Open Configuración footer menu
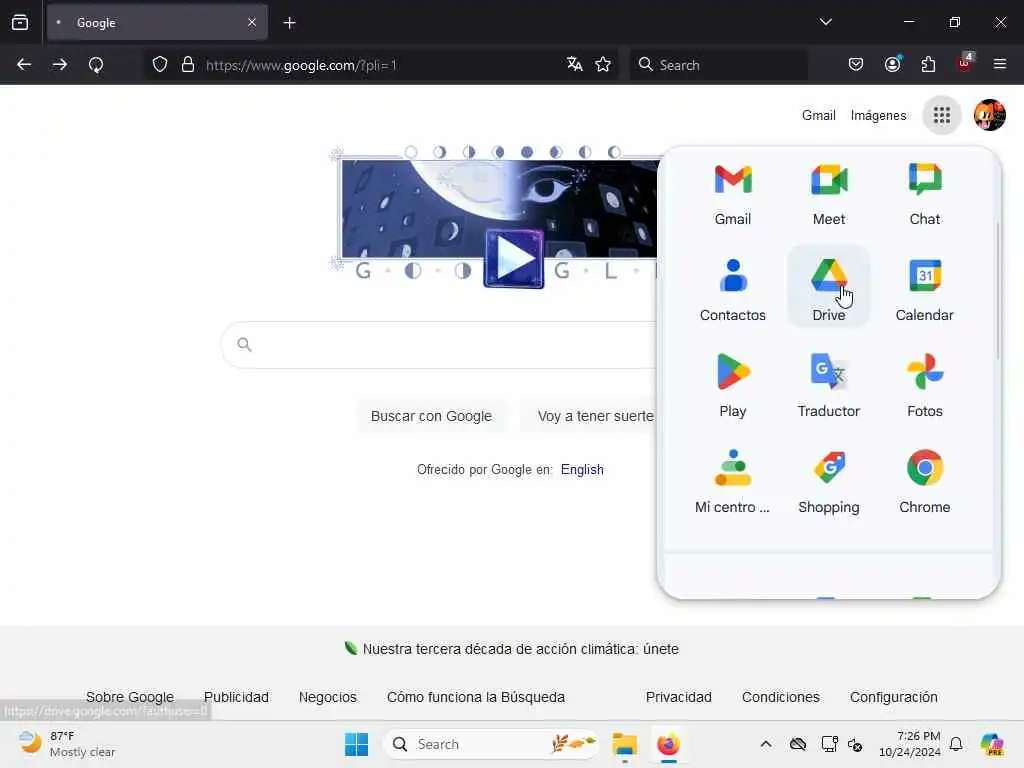 [893, 697]
